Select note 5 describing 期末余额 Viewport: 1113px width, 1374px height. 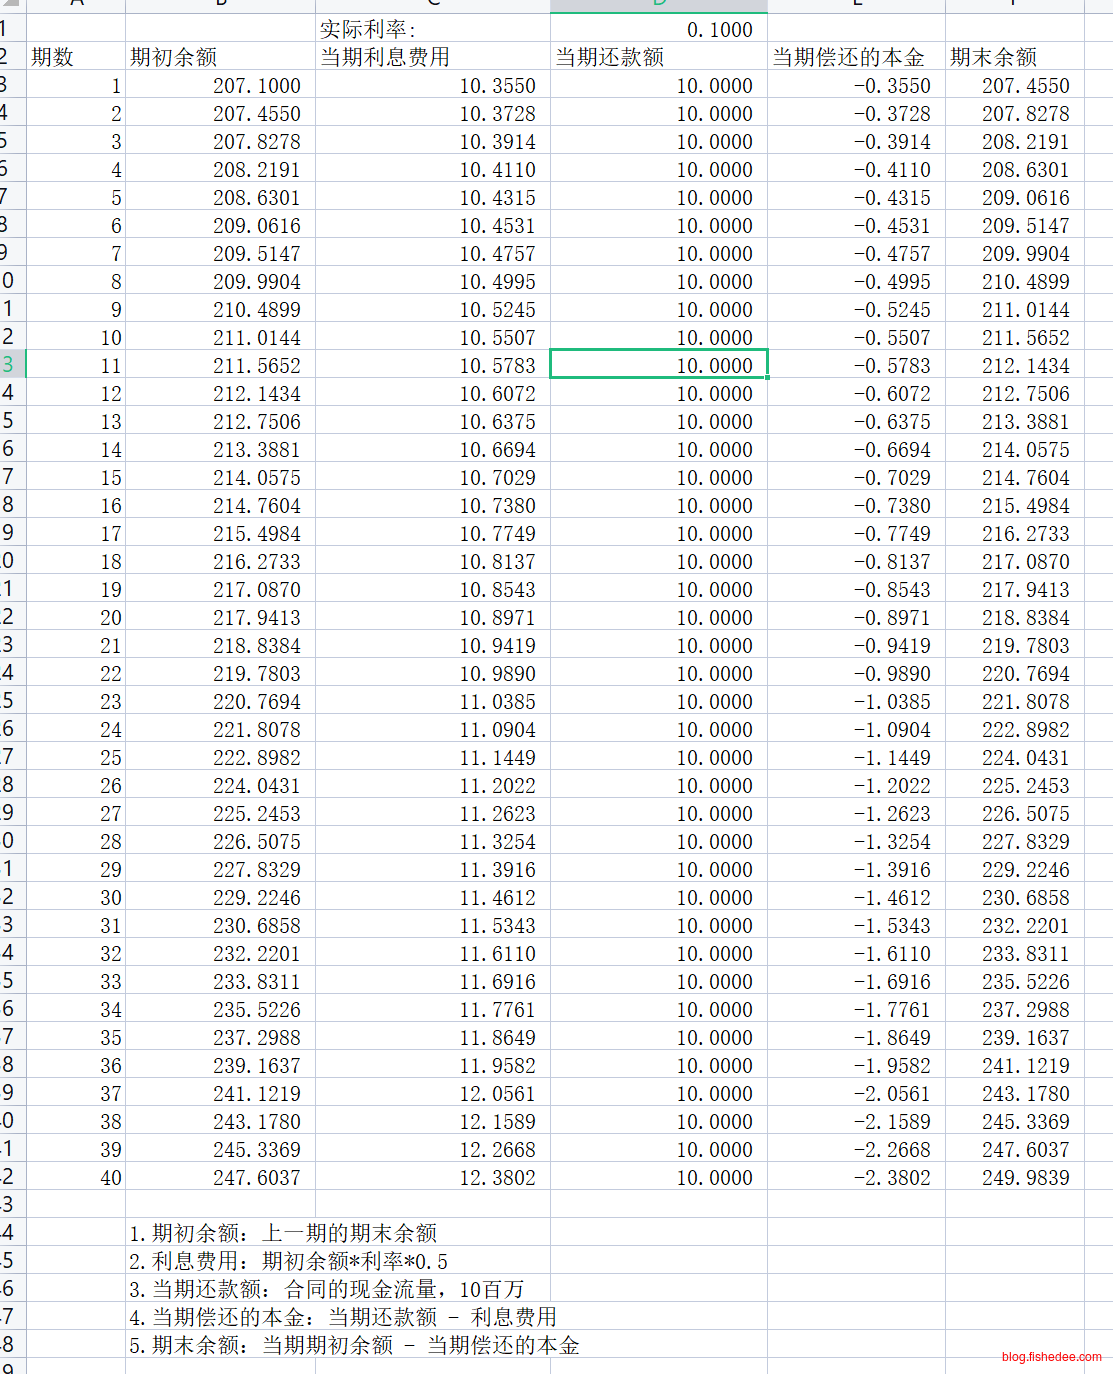pos(354,1345)
